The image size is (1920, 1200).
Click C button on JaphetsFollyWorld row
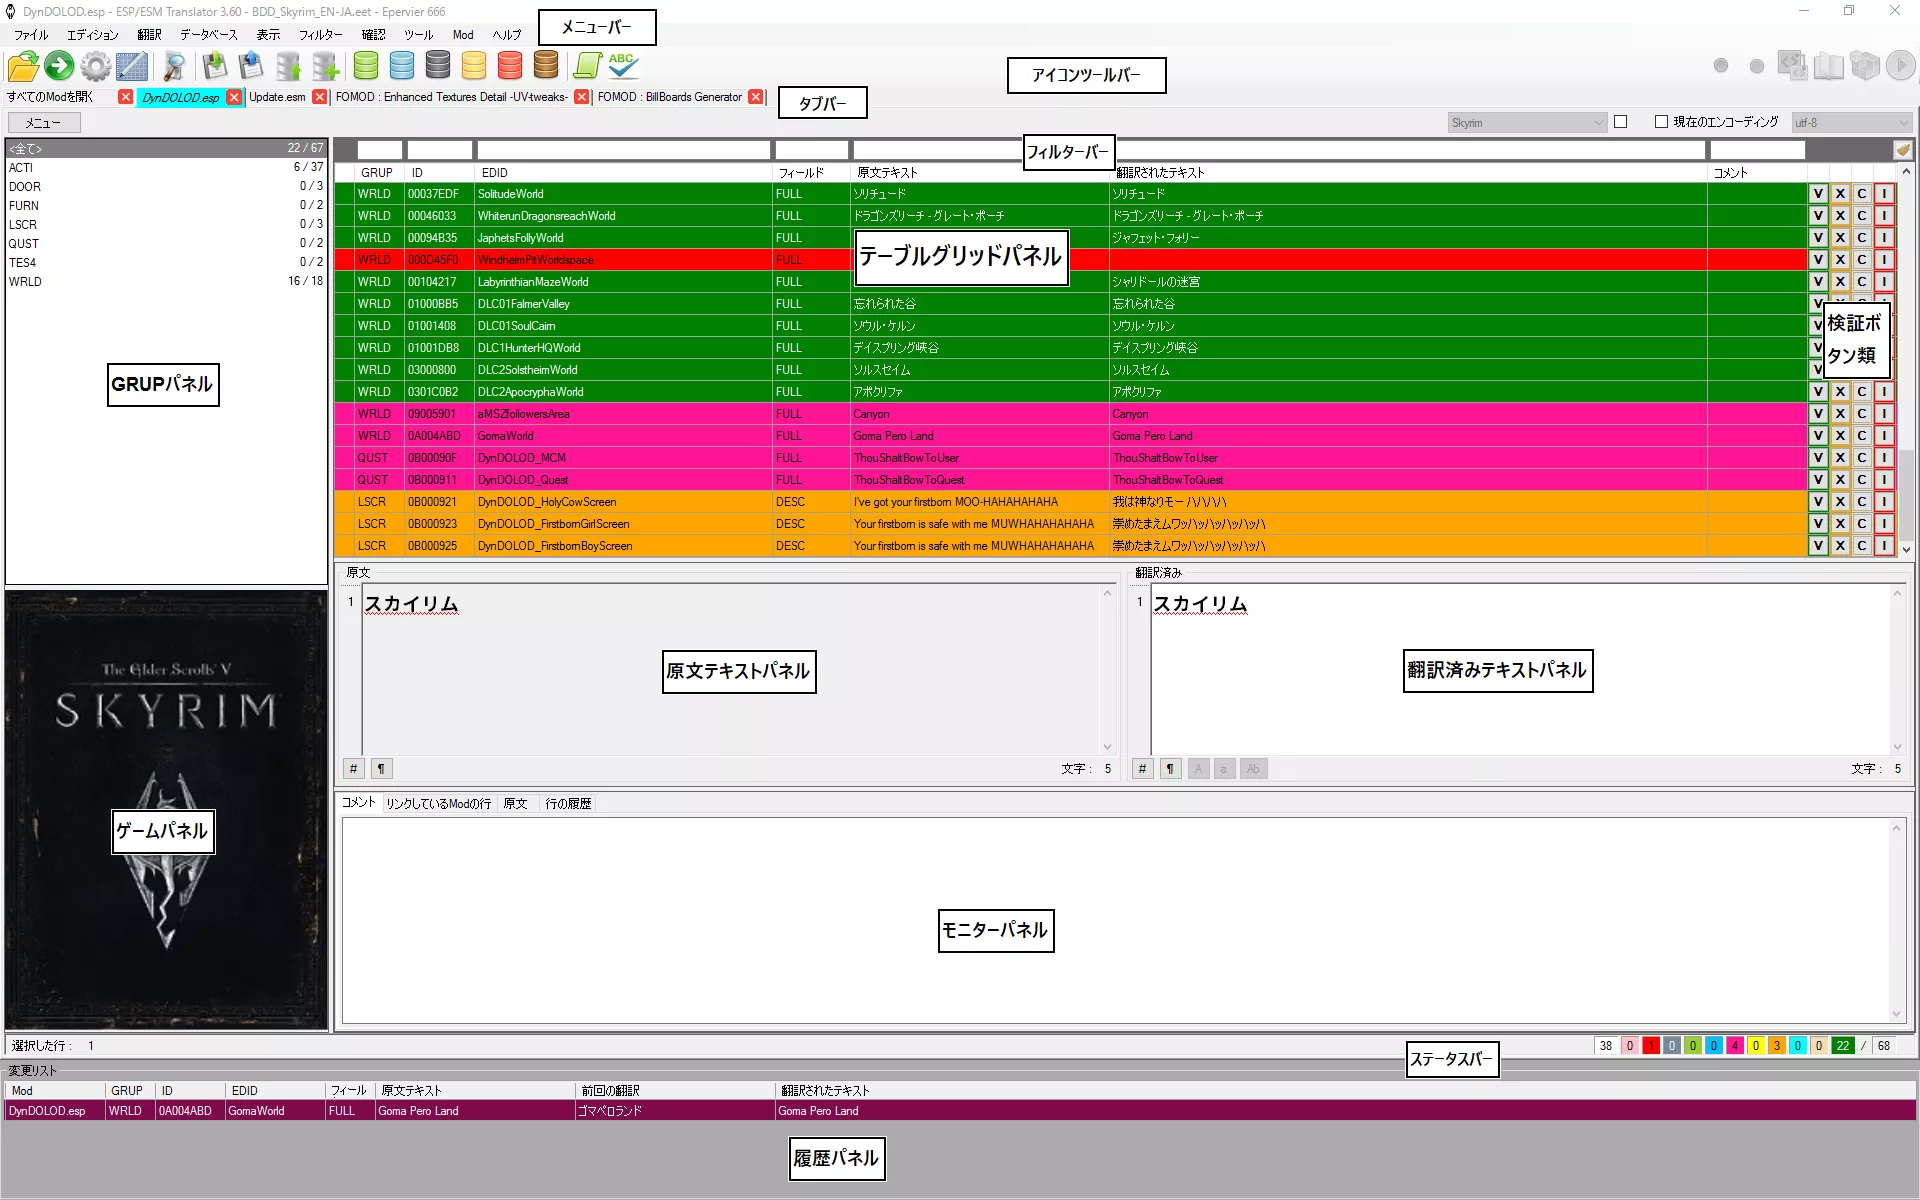[1862, 238]
